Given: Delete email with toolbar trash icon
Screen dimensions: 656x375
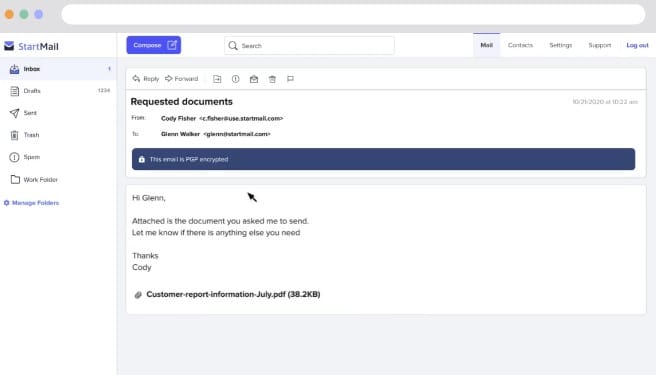Looking at the screenshot, I should click(272, 79).
